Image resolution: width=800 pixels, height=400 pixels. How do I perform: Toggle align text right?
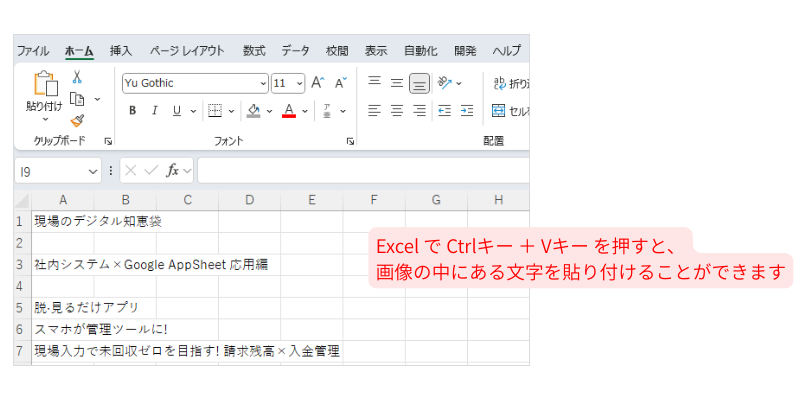click(x=419, y=110)
